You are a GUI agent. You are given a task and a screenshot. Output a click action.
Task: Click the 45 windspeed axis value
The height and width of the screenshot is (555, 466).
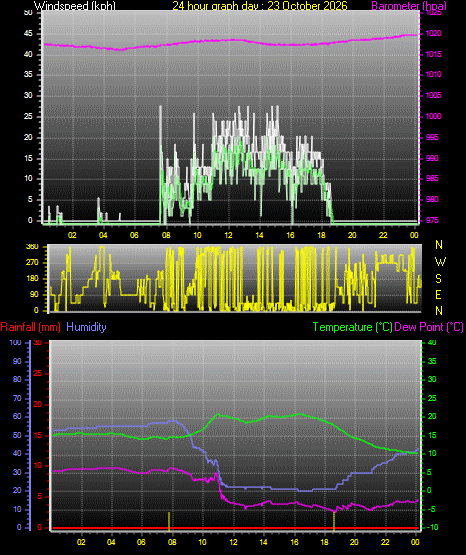28,34
